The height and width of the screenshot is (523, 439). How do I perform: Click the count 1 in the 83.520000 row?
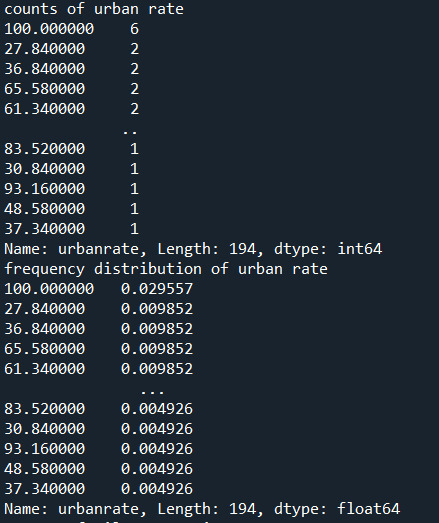[x=134, y=149]
